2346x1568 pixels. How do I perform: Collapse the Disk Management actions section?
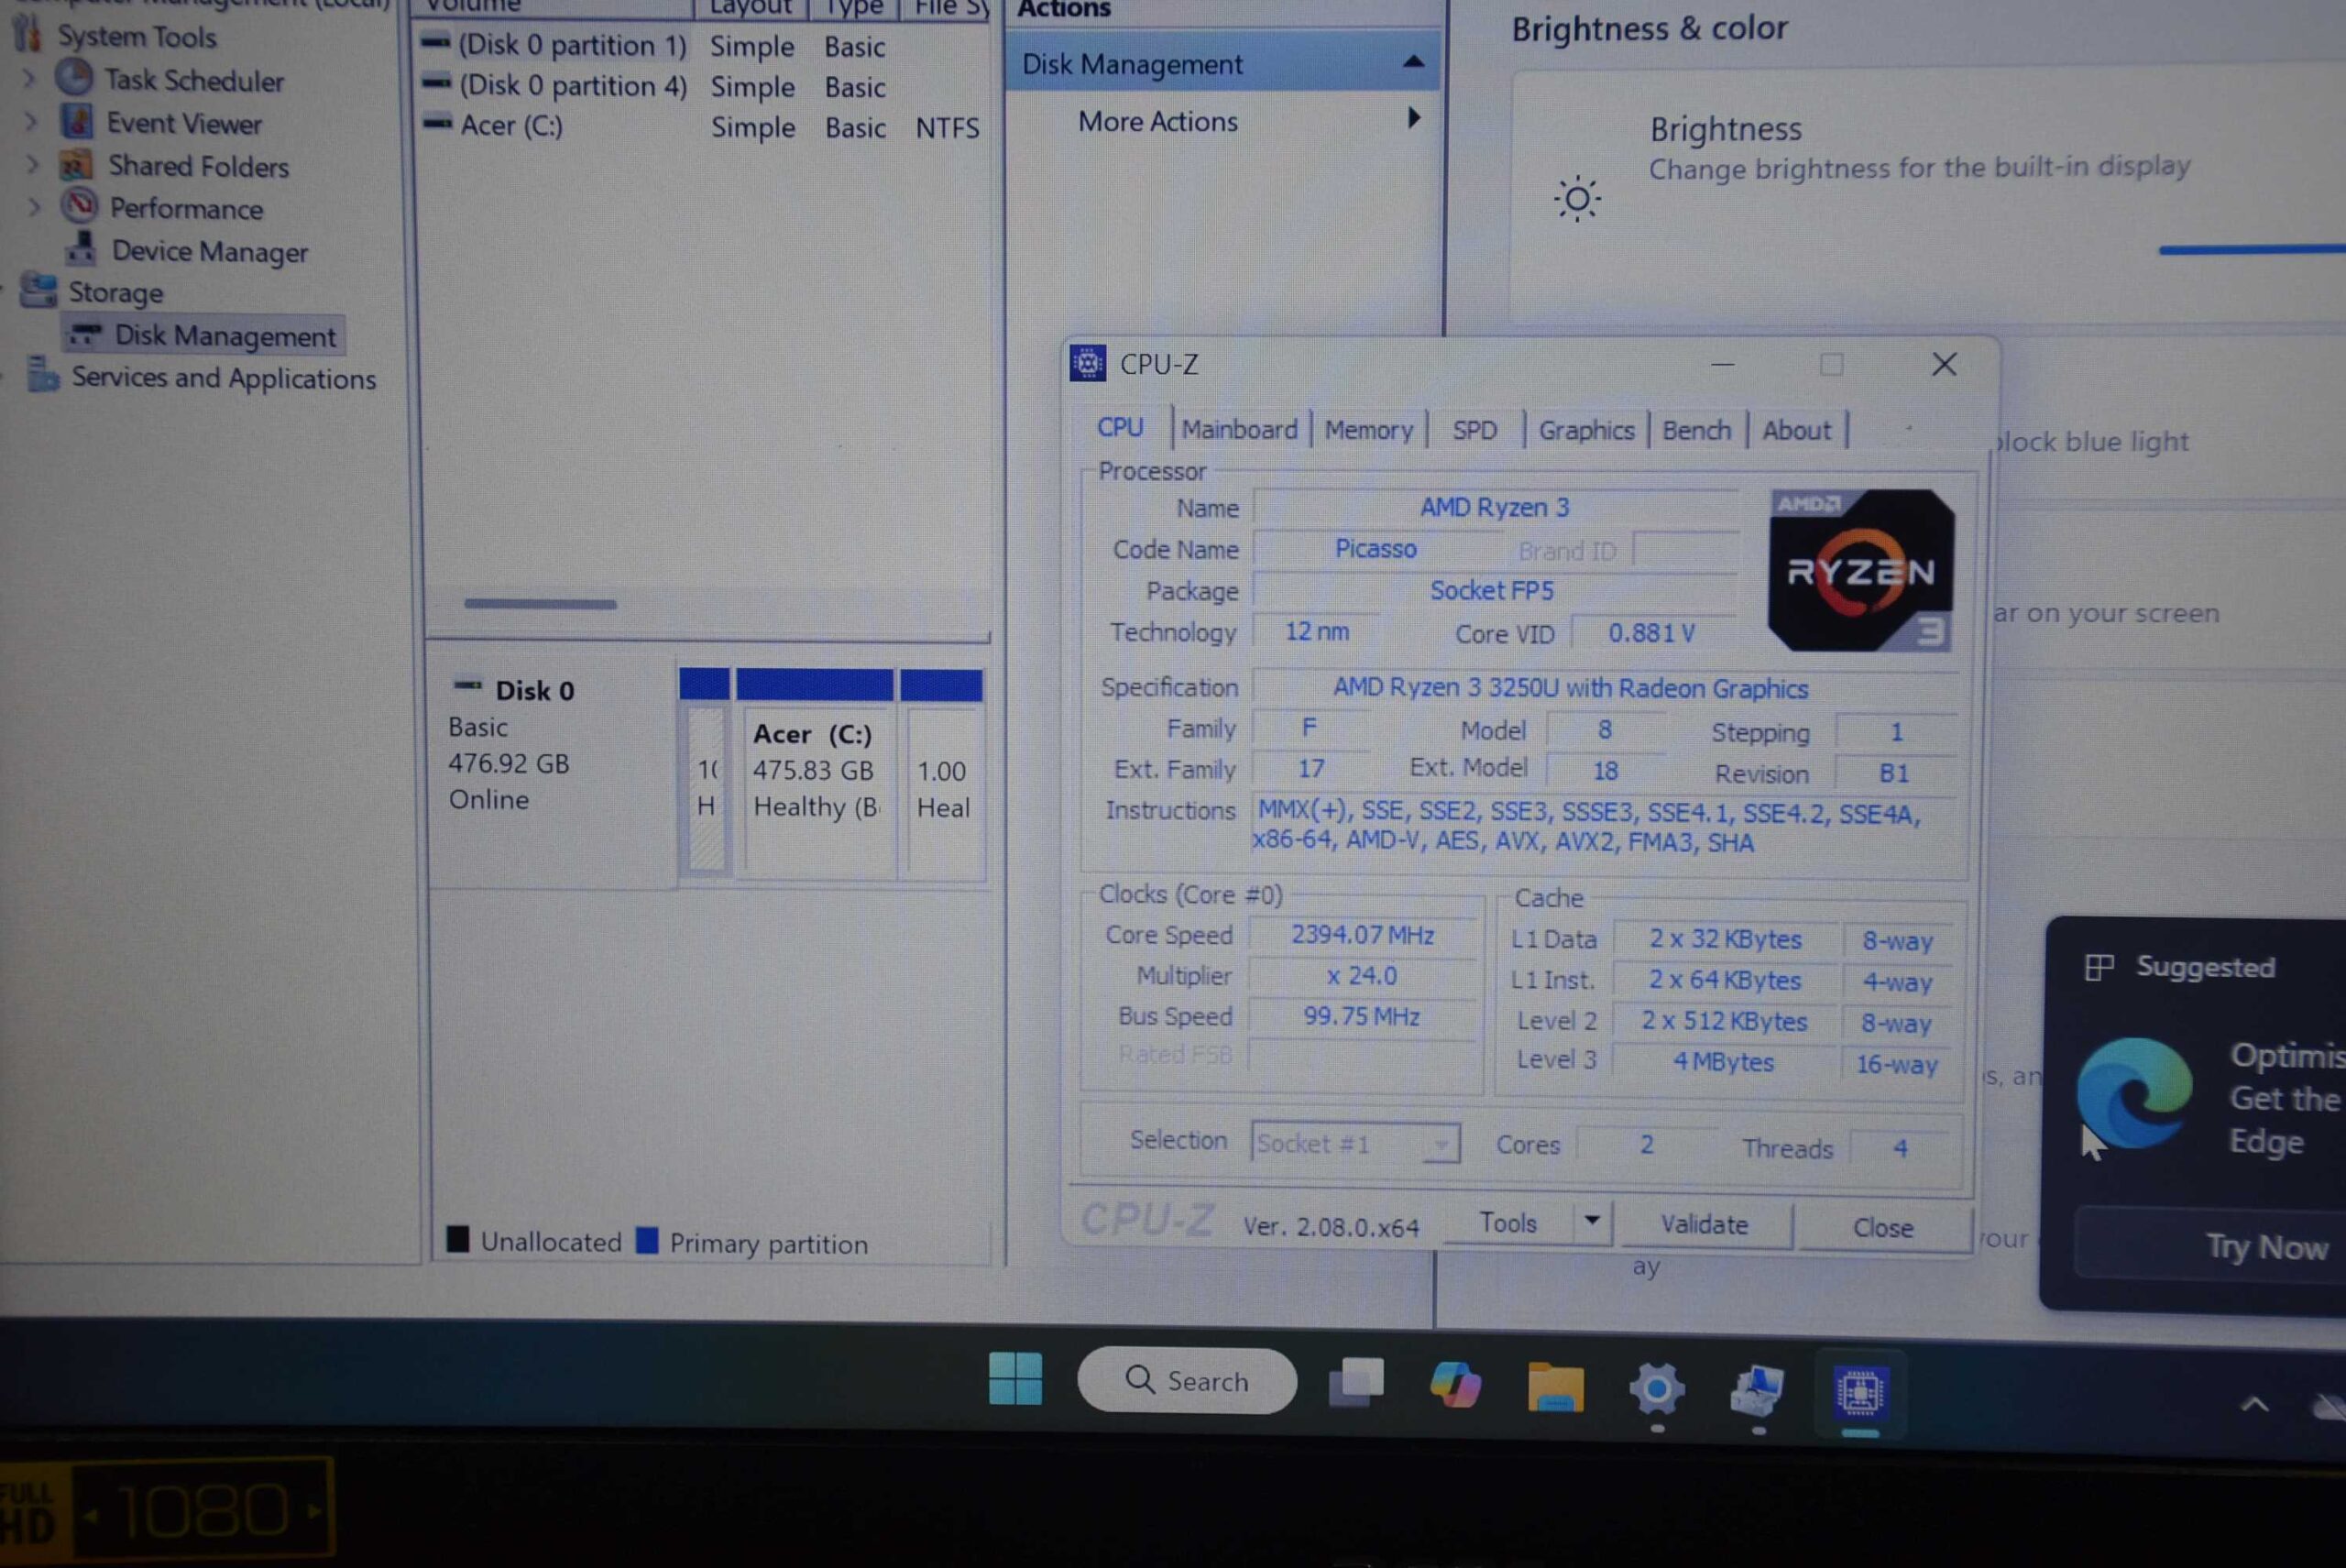coord(1413,63)
